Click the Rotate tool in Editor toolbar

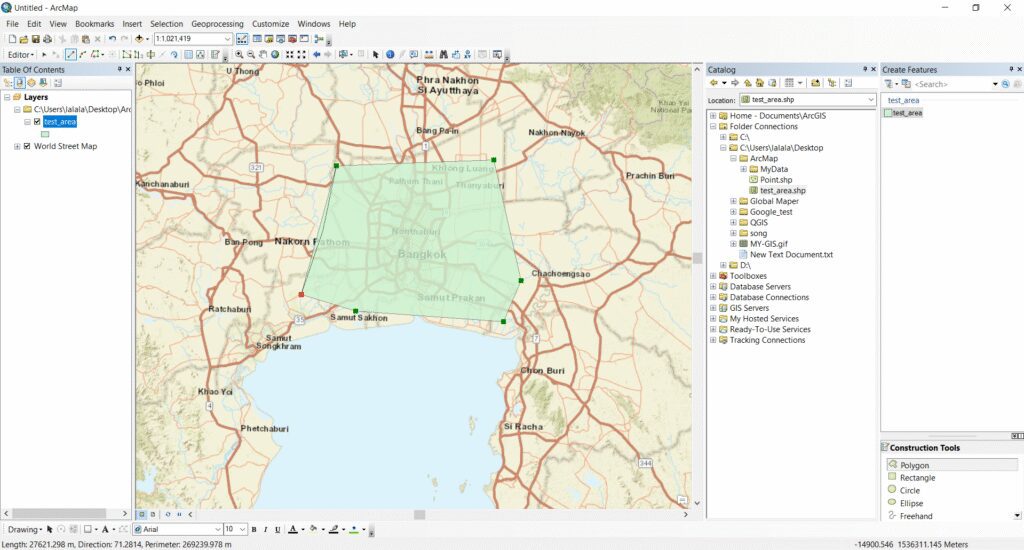pyautogui.click(x=174, y=55)
